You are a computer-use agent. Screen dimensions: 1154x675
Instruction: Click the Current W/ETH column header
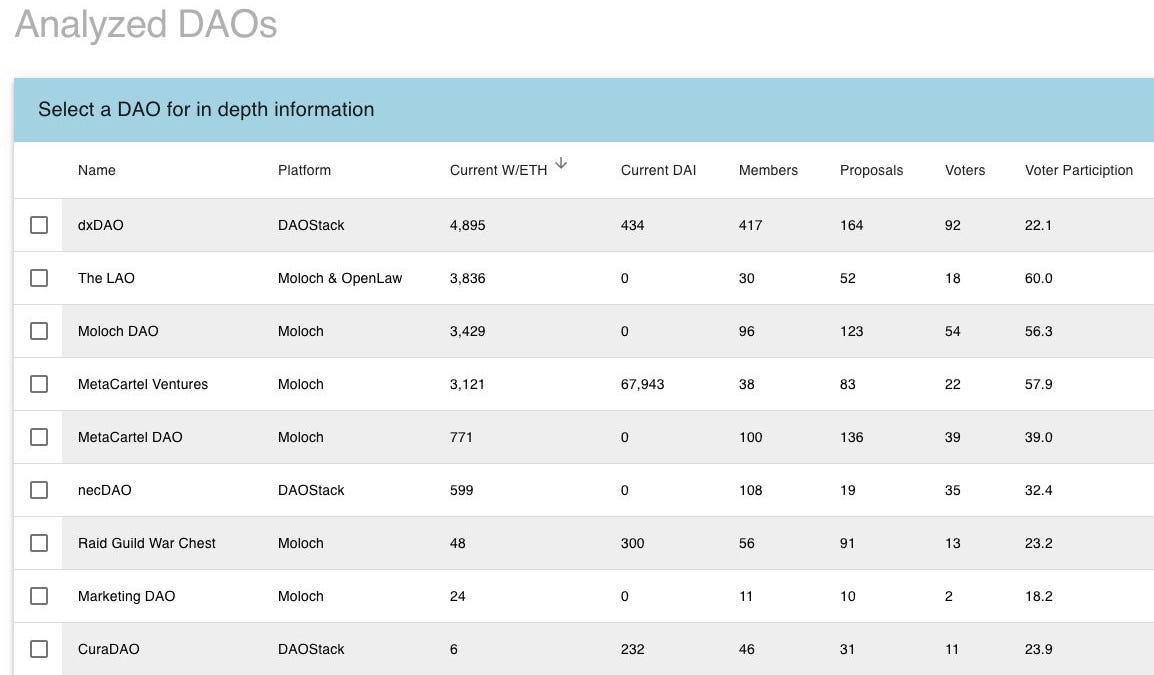(498, 170)
